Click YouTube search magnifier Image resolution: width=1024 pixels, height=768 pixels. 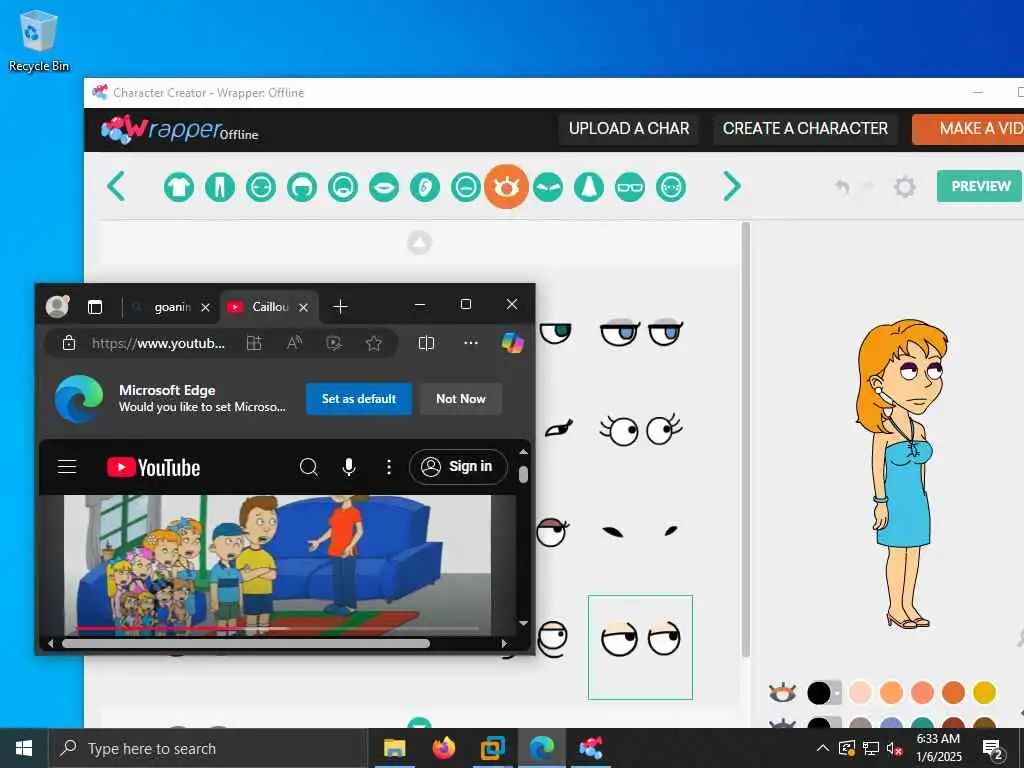[x=308, y=467]
